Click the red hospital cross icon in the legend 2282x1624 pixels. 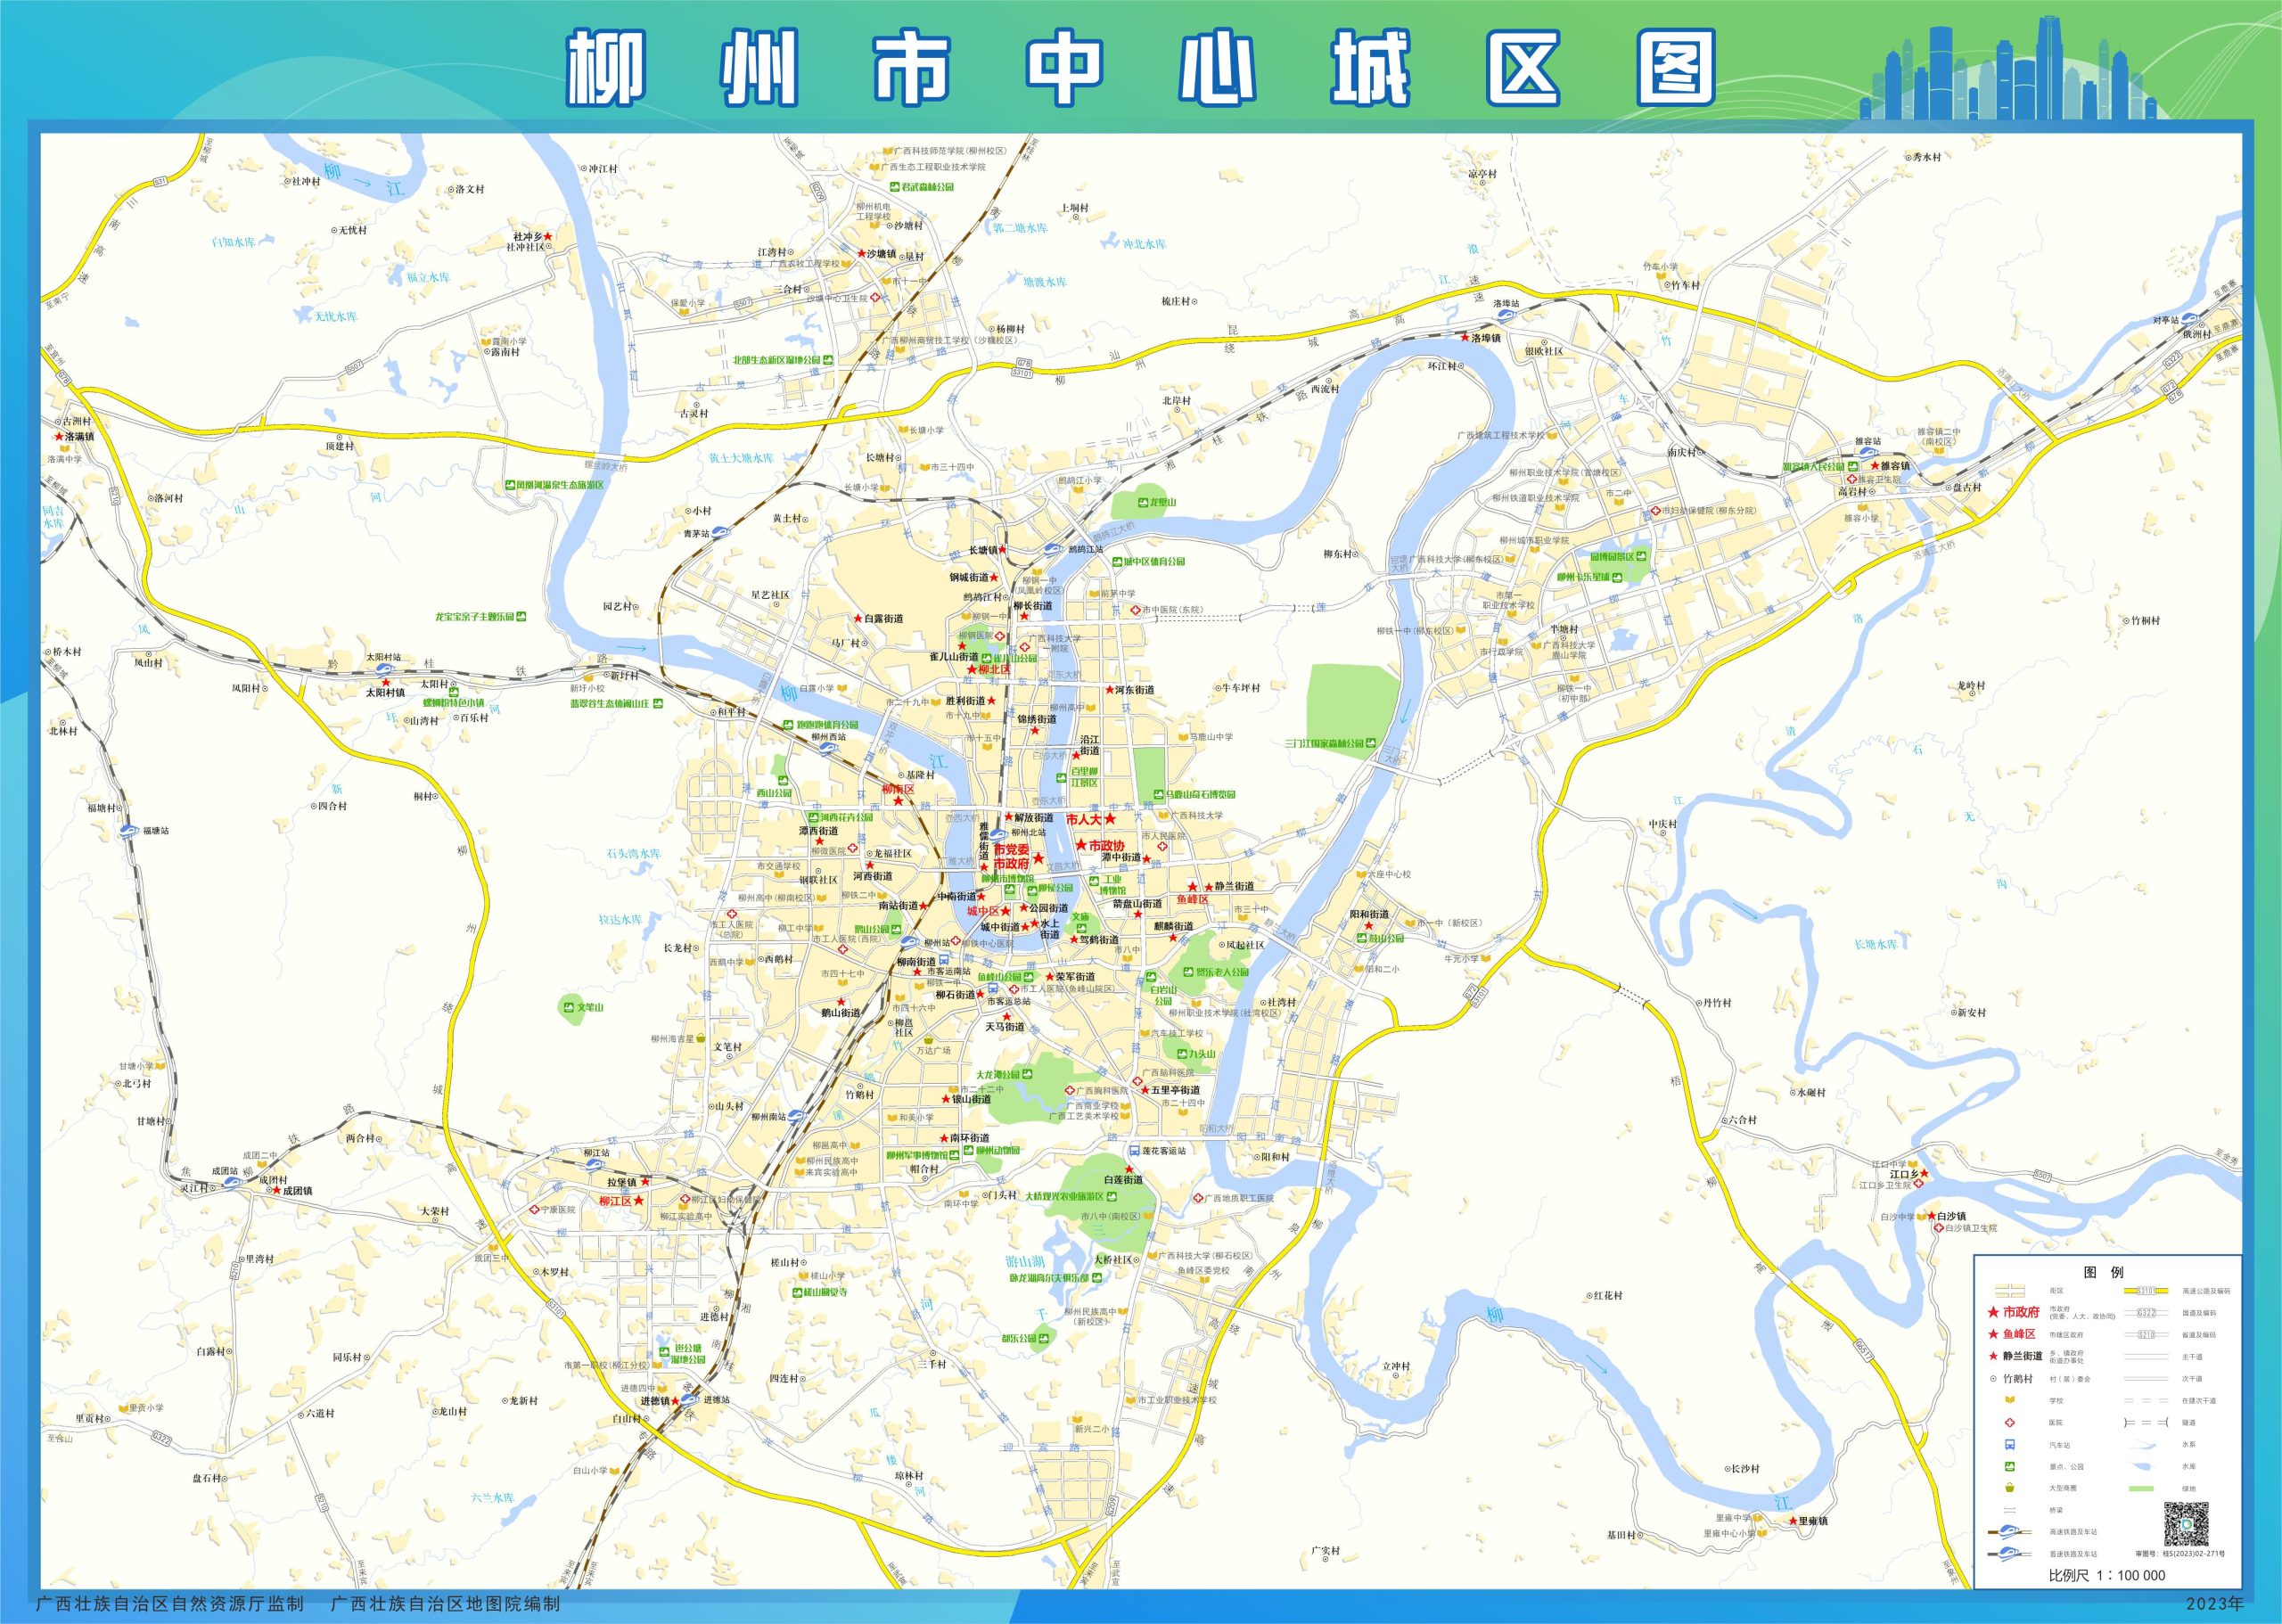coord(2010,1423)
